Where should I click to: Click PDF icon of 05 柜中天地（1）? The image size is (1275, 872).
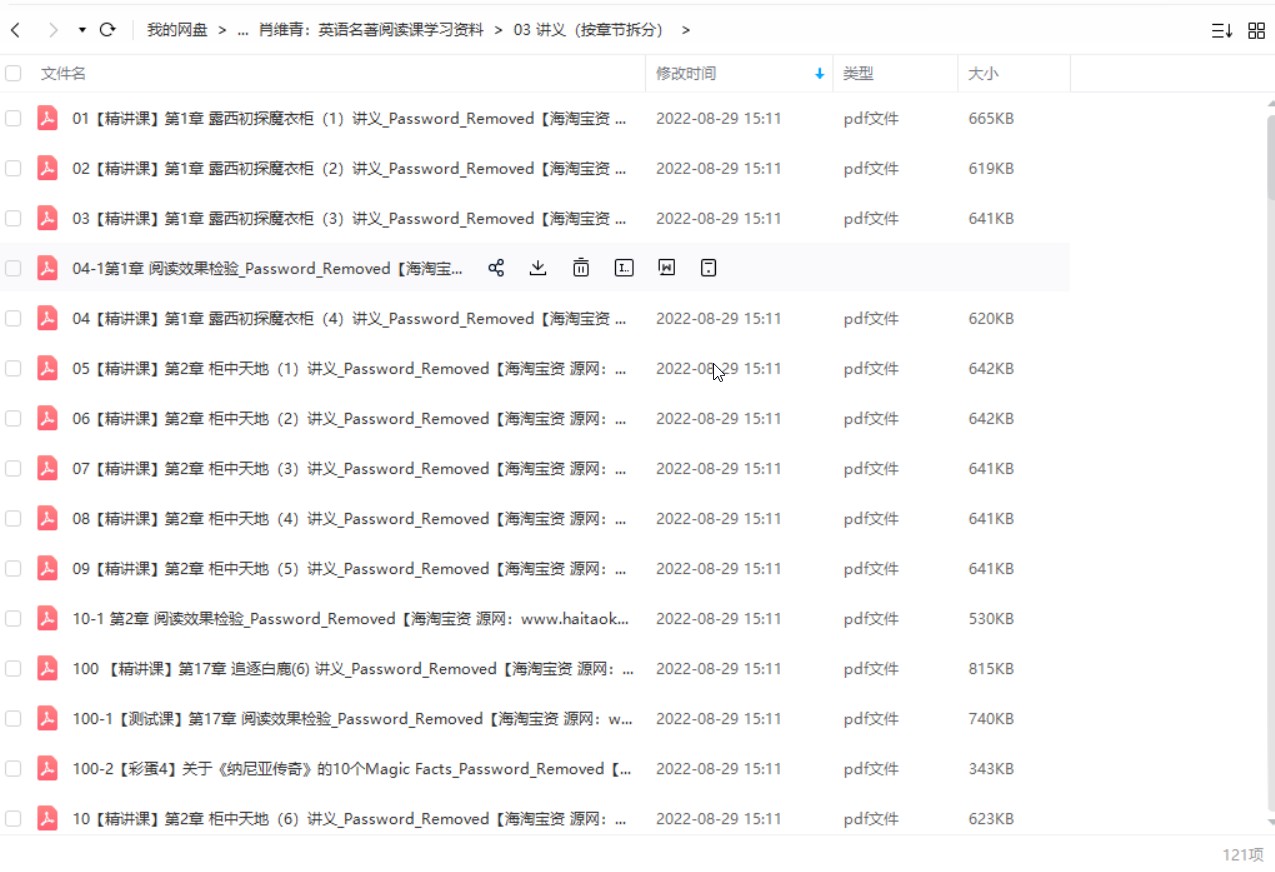(x=47, y=368)
